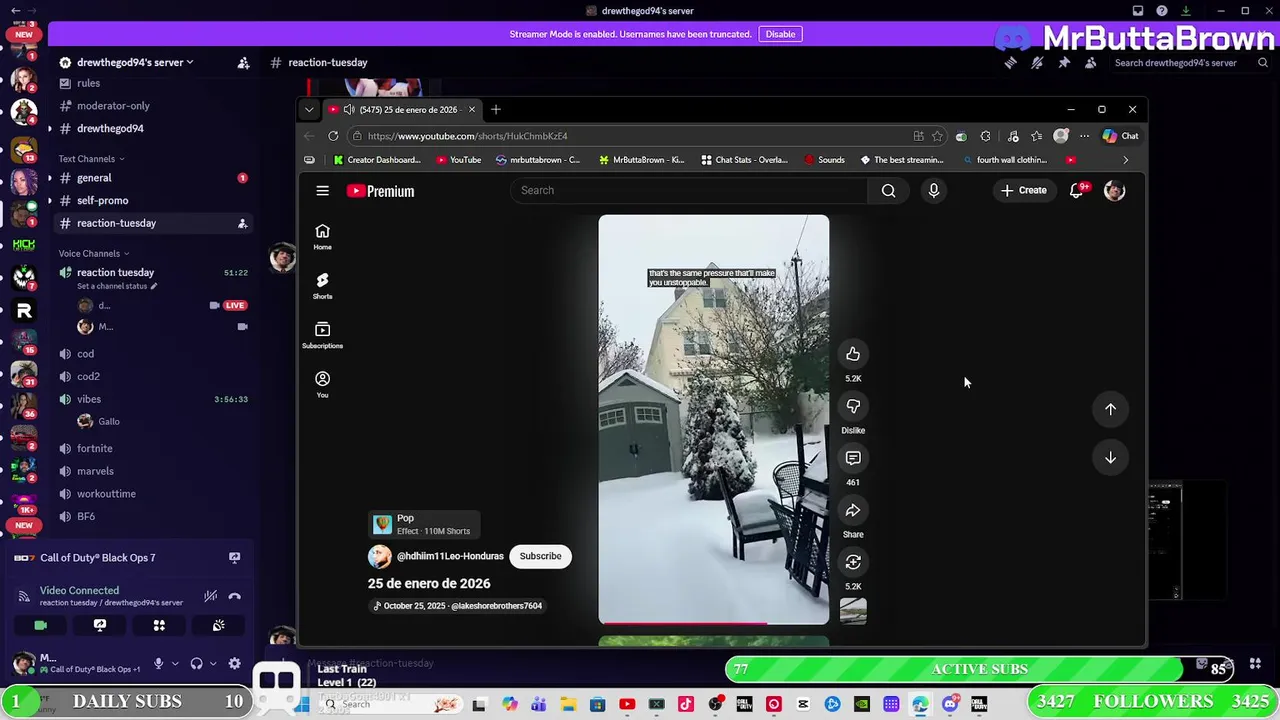1280x720 pixels.
Task: Click YouTube Create button
Action: pyautogui.click(x=1023, y=191)
